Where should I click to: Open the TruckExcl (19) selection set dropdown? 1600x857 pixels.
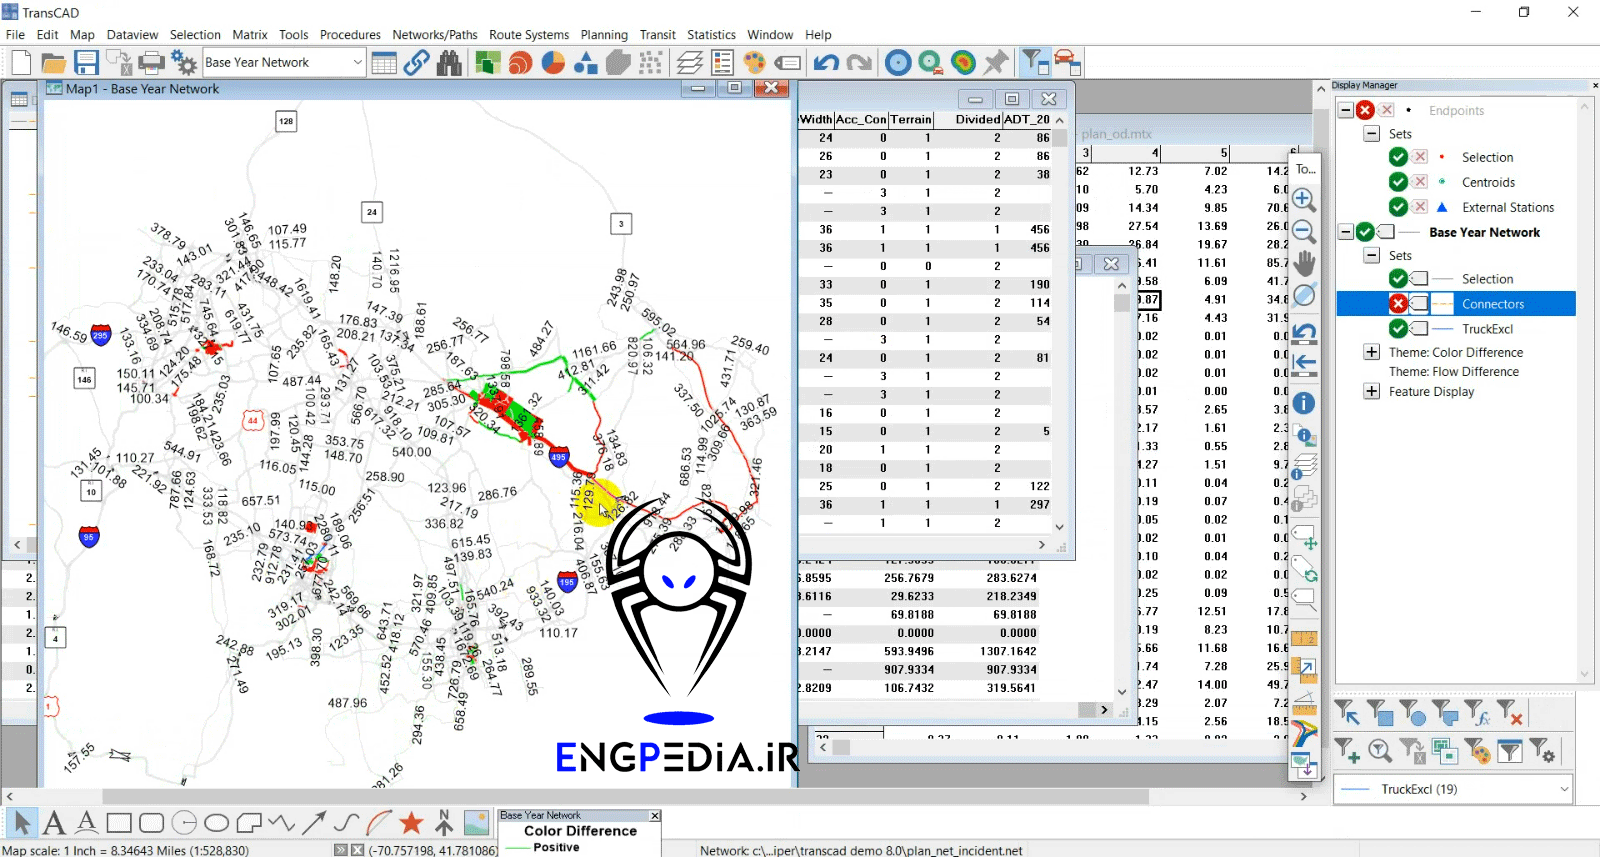tap(1564, 789)
